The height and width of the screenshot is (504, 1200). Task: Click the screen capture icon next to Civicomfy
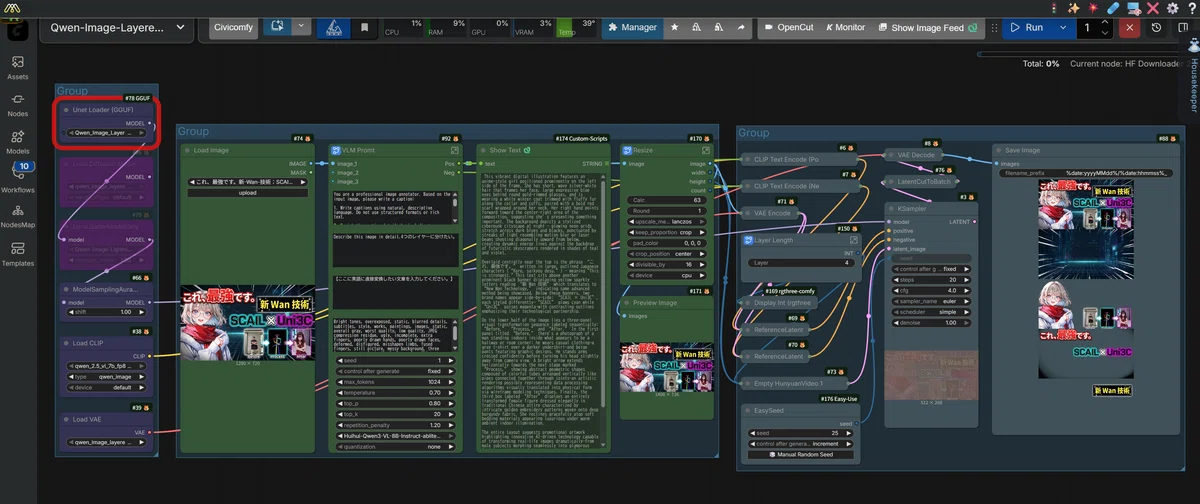tap(277, 27)
